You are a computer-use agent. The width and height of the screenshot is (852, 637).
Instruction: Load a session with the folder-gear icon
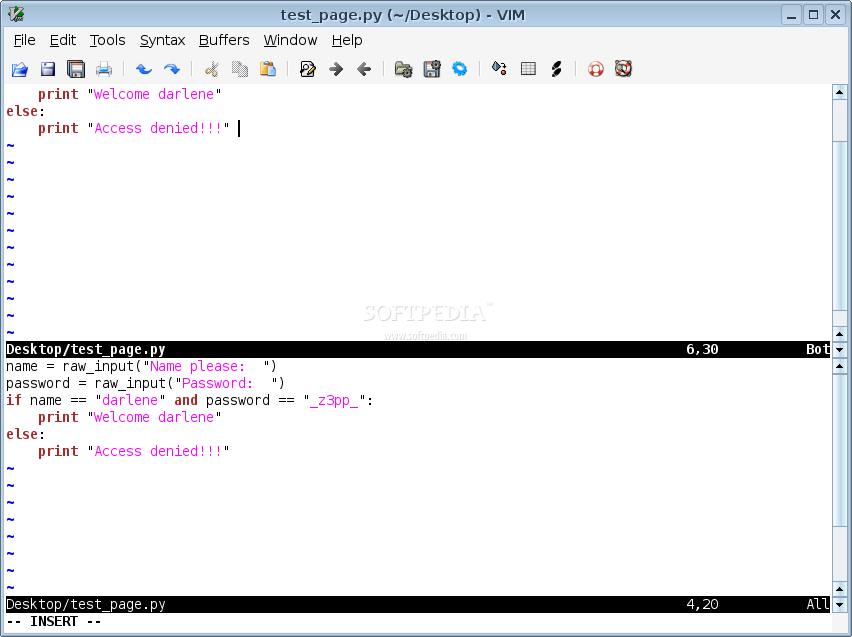click(403, 69)
